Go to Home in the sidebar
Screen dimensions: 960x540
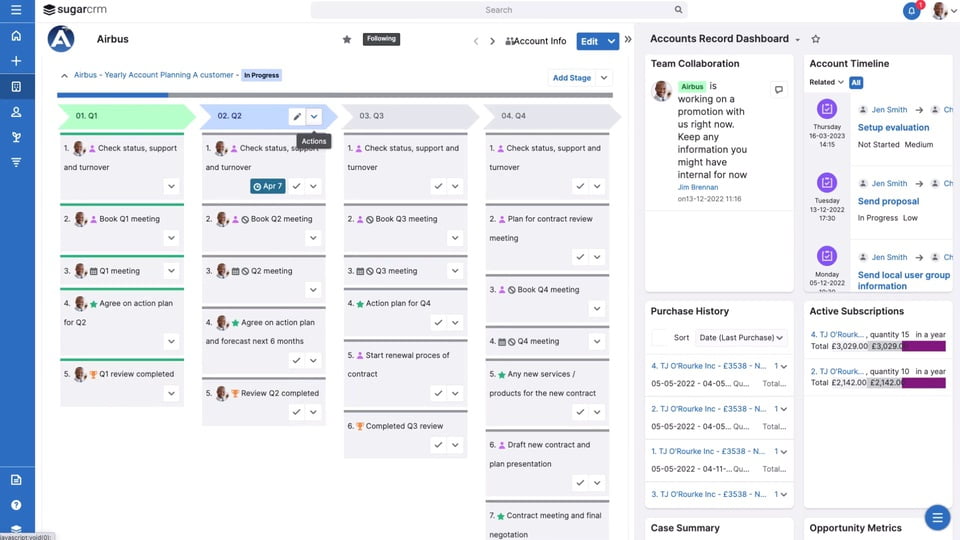click(16, 36)
